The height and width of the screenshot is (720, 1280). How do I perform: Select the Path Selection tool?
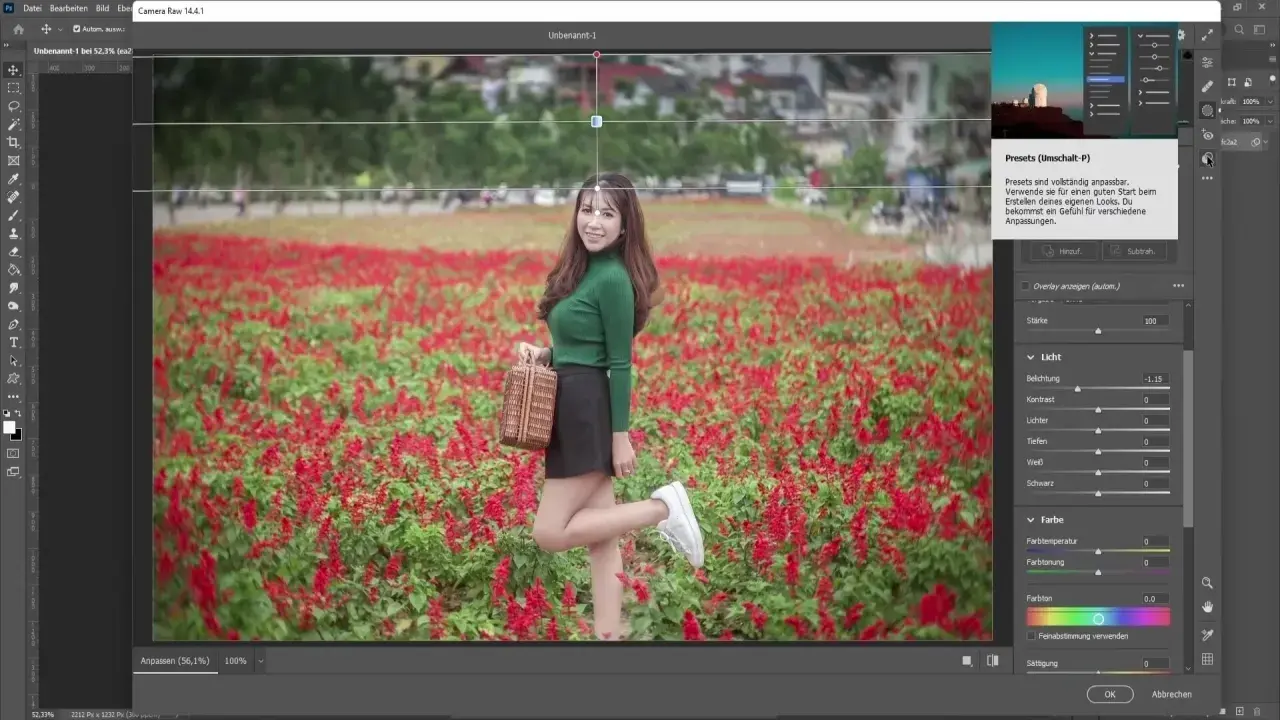[x=14, y=360]
